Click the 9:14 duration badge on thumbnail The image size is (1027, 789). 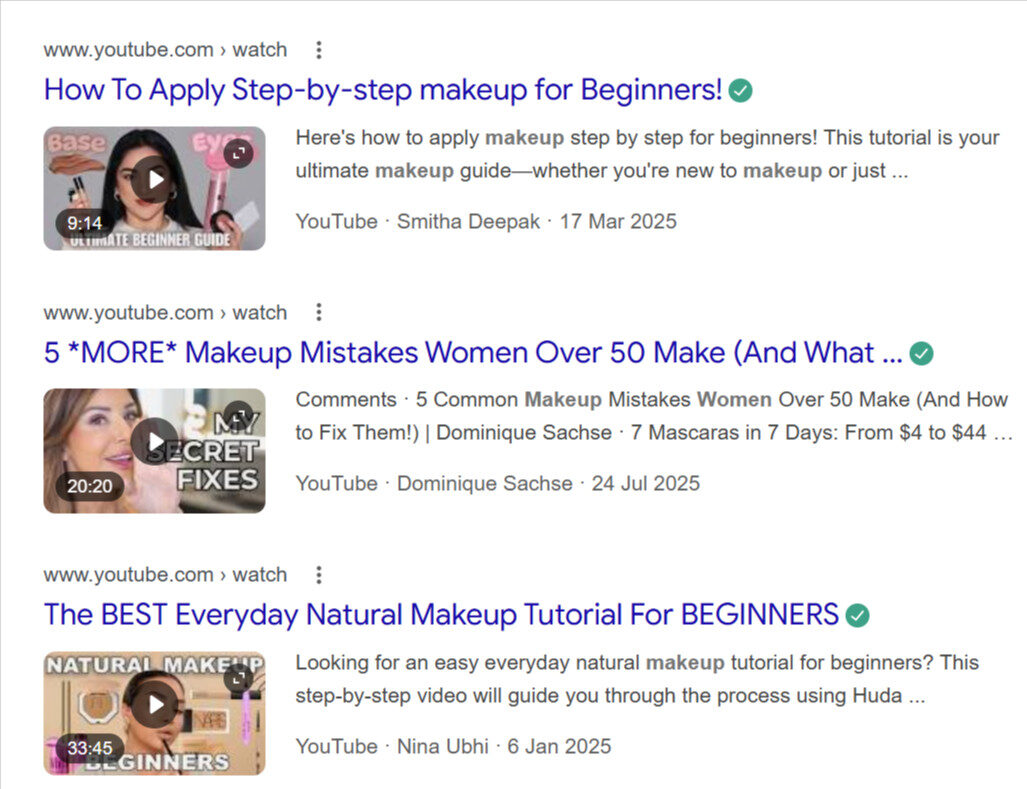click(x=85, y=223)
